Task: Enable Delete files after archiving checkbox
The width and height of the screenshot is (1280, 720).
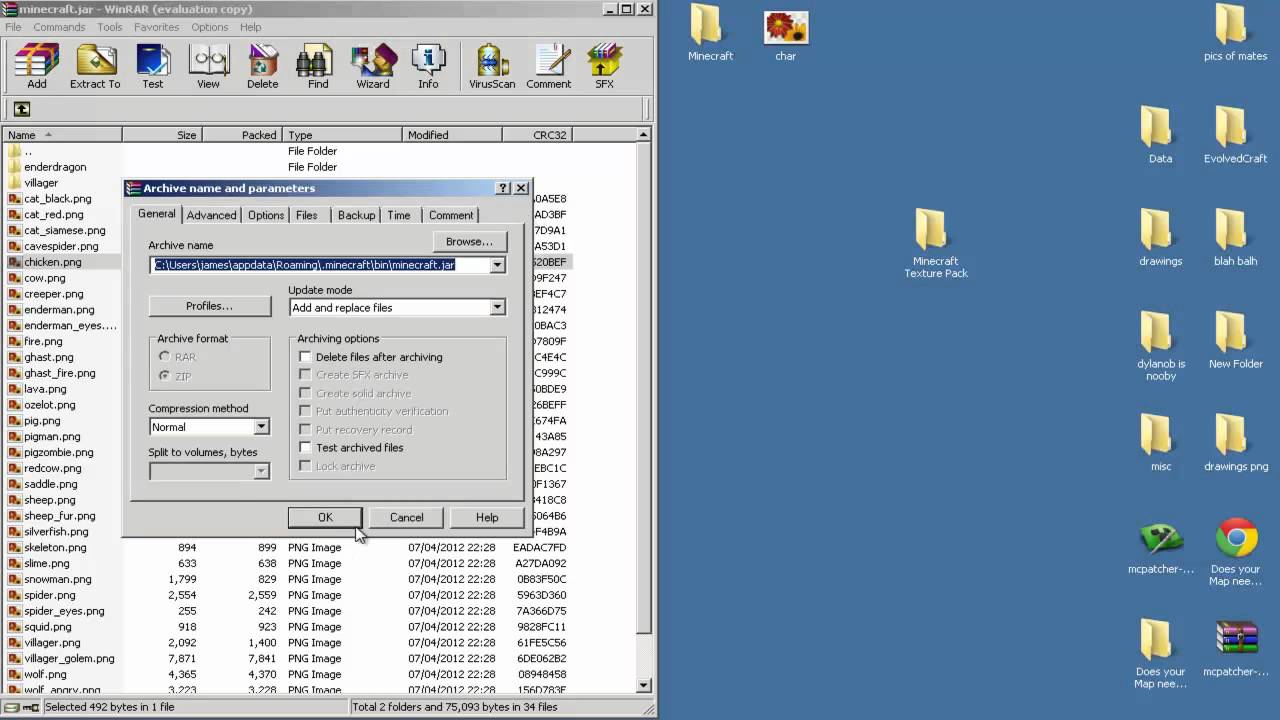Action: [306, 357]
